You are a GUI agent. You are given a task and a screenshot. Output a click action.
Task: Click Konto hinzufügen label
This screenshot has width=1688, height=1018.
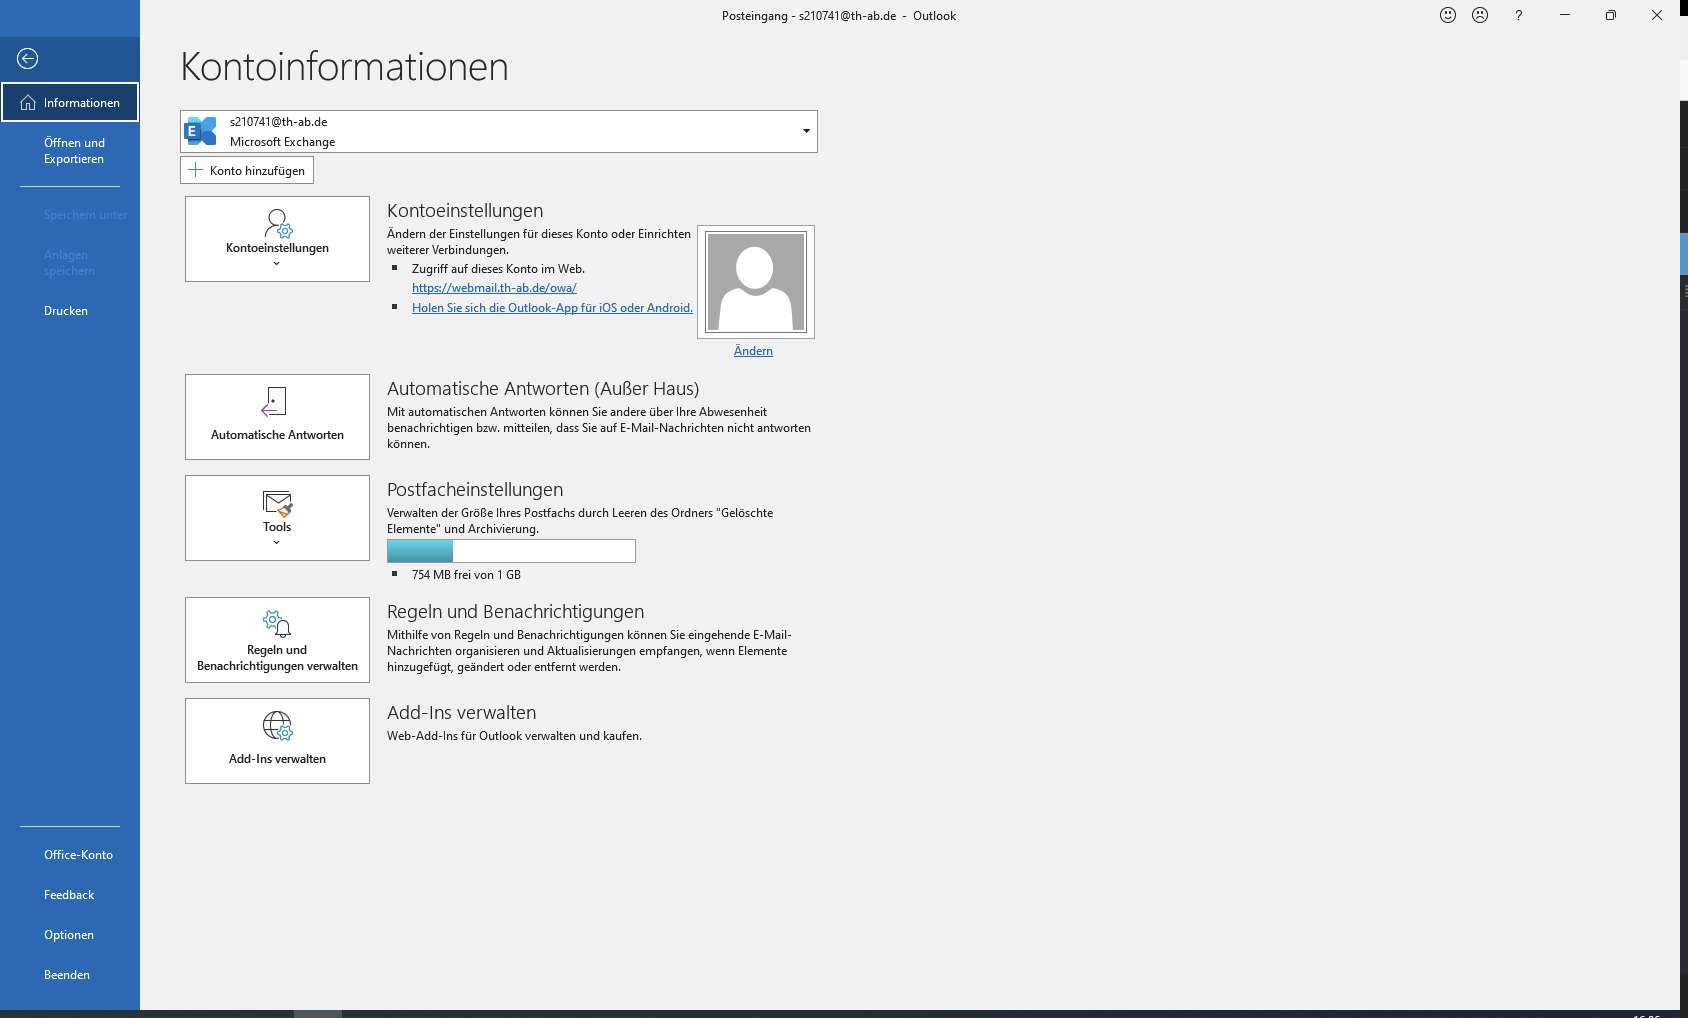pos(257,171)
